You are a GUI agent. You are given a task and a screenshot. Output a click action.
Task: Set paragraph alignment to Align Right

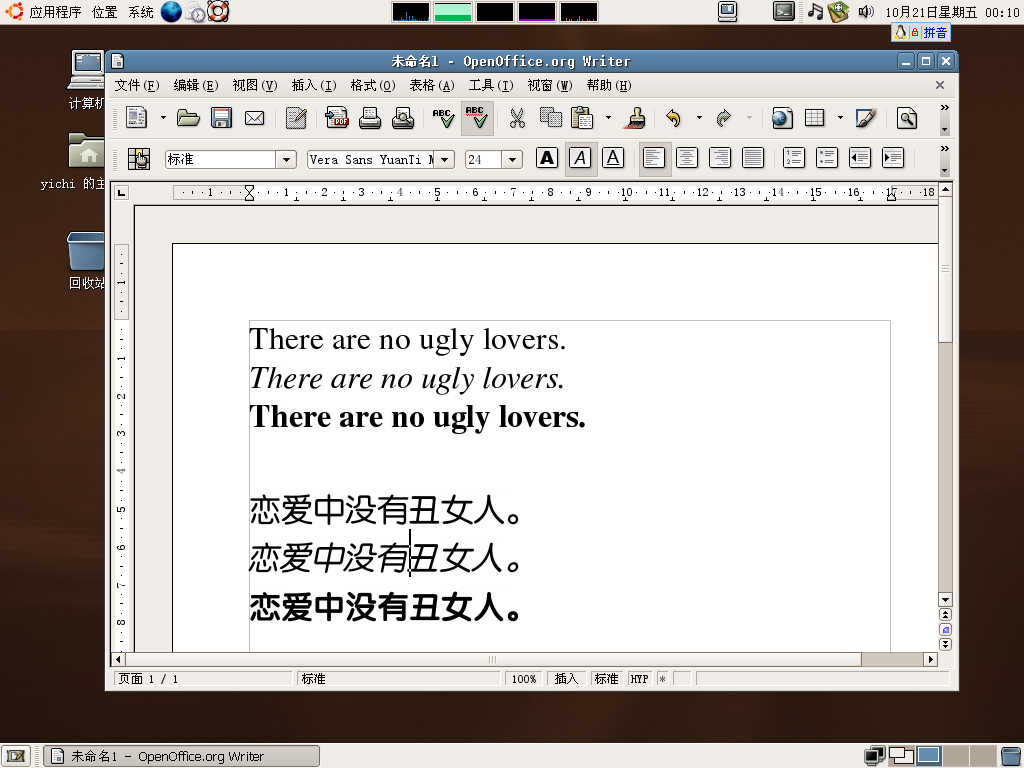720,158
